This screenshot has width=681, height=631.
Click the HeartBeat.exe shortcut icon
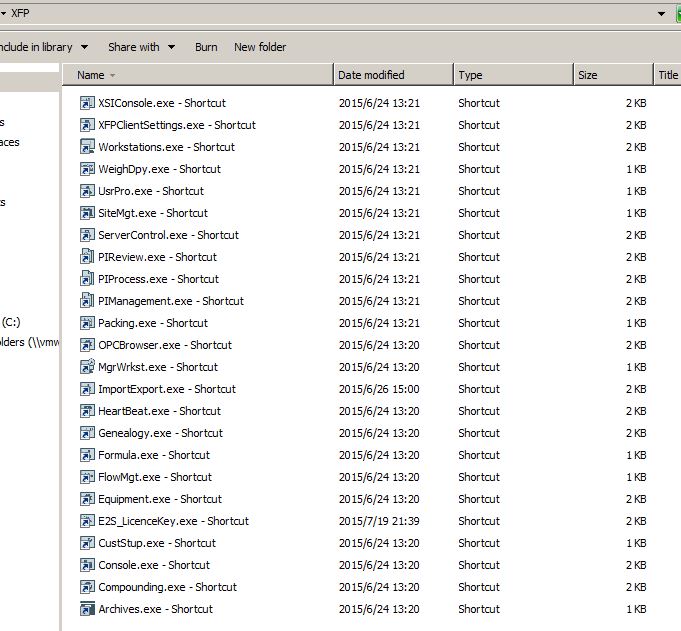pyautogui.click(x=87, y=411)
